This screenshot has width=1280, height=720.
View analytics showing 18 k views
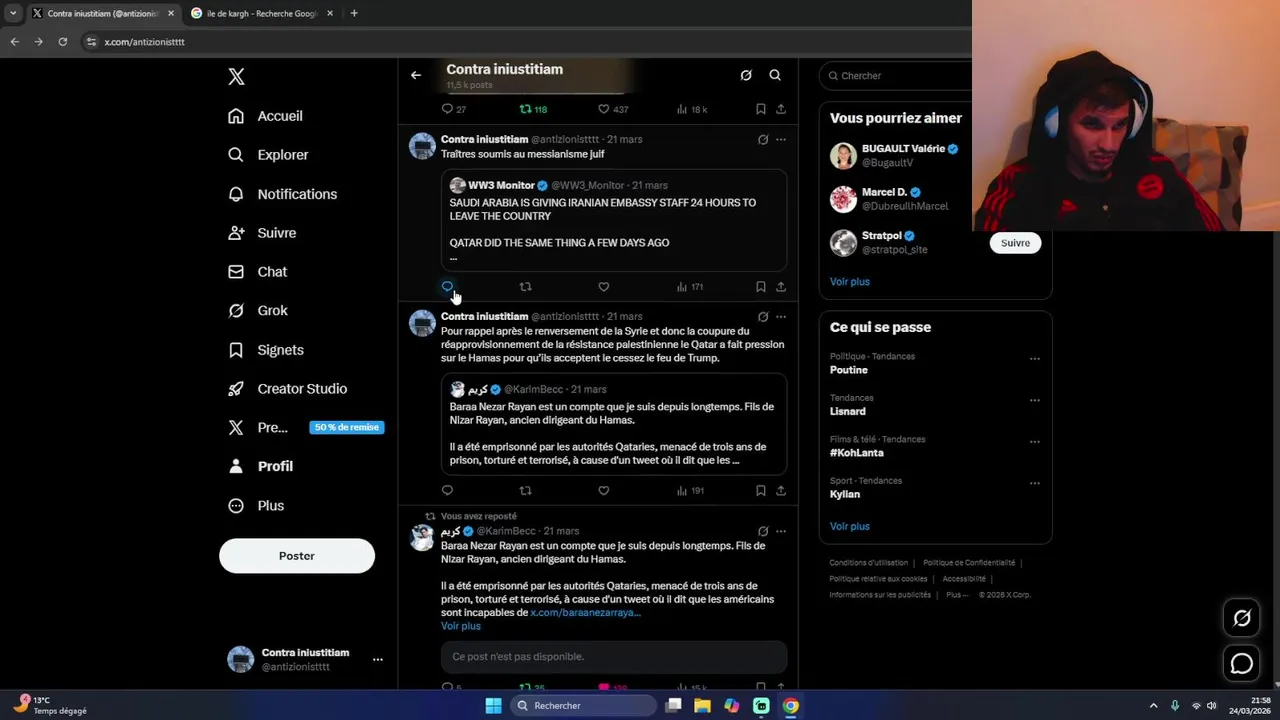coord(692,109)
